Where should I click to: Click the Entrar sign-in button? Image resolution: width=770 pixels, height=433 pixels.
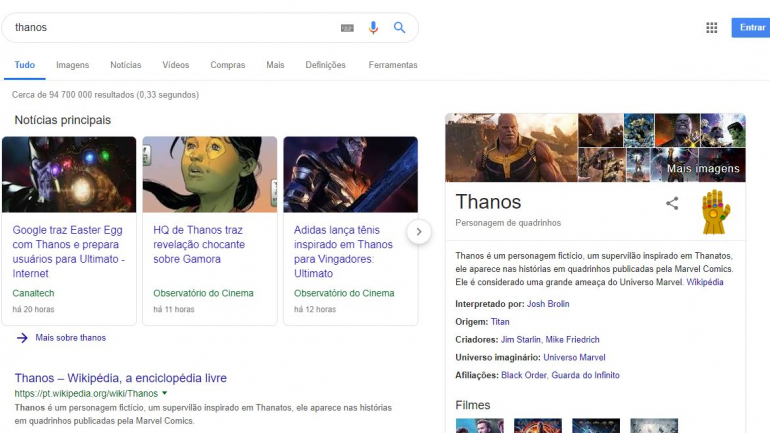(751, 27)
